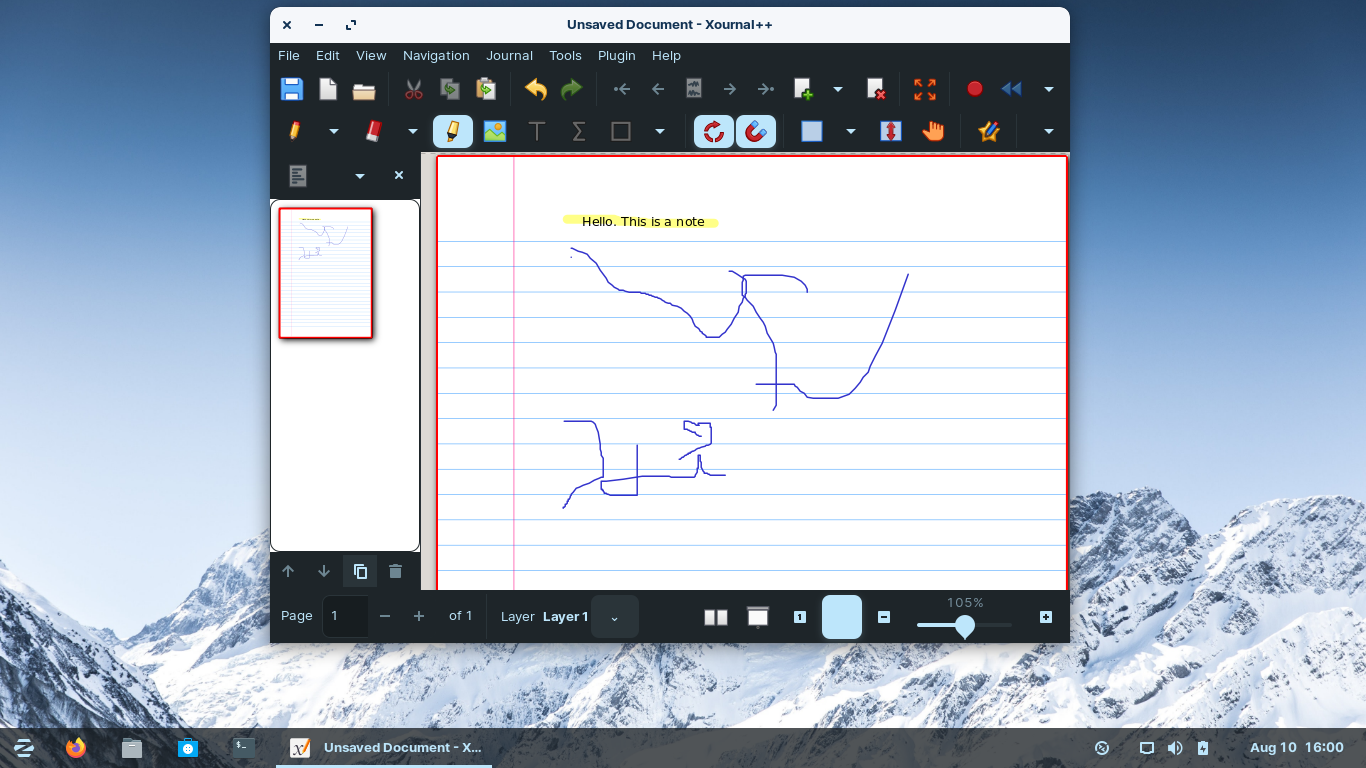
Task: Open the Navigation menu
Action: tap(436, 56)
